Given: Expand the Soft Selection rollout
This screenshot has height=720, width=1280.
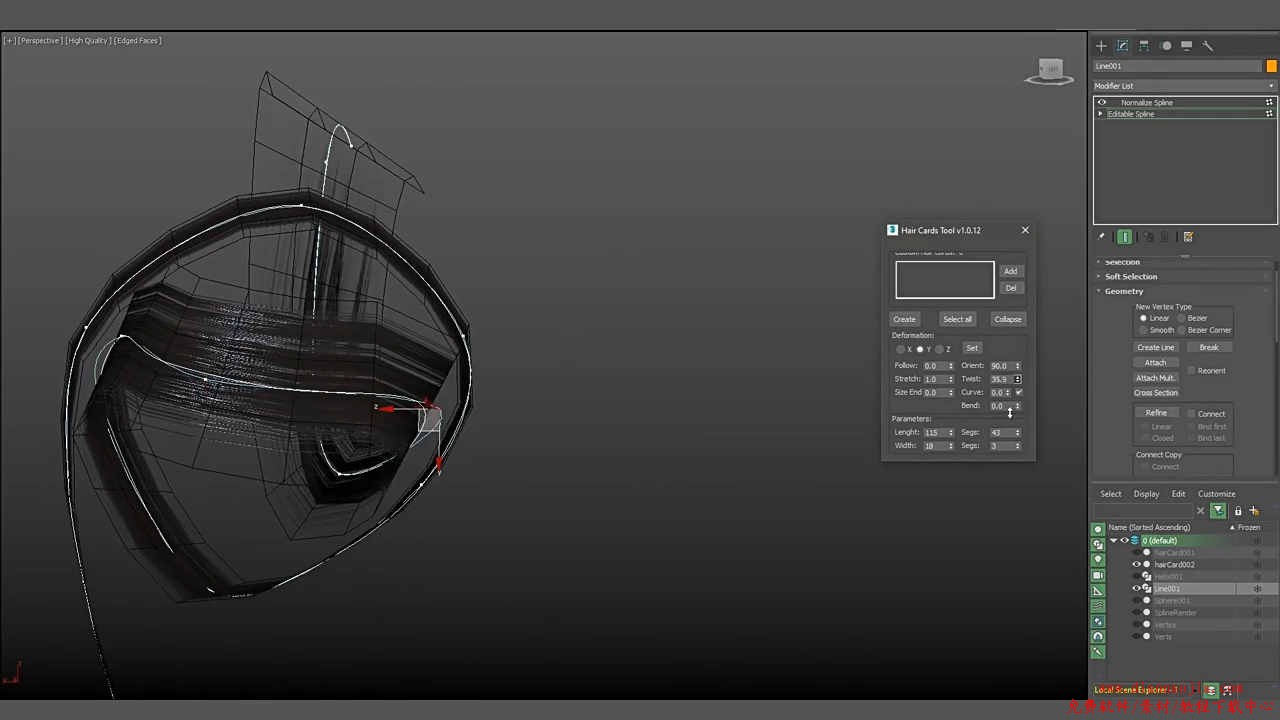Looking at the screenshot, I should (1131, 277).
